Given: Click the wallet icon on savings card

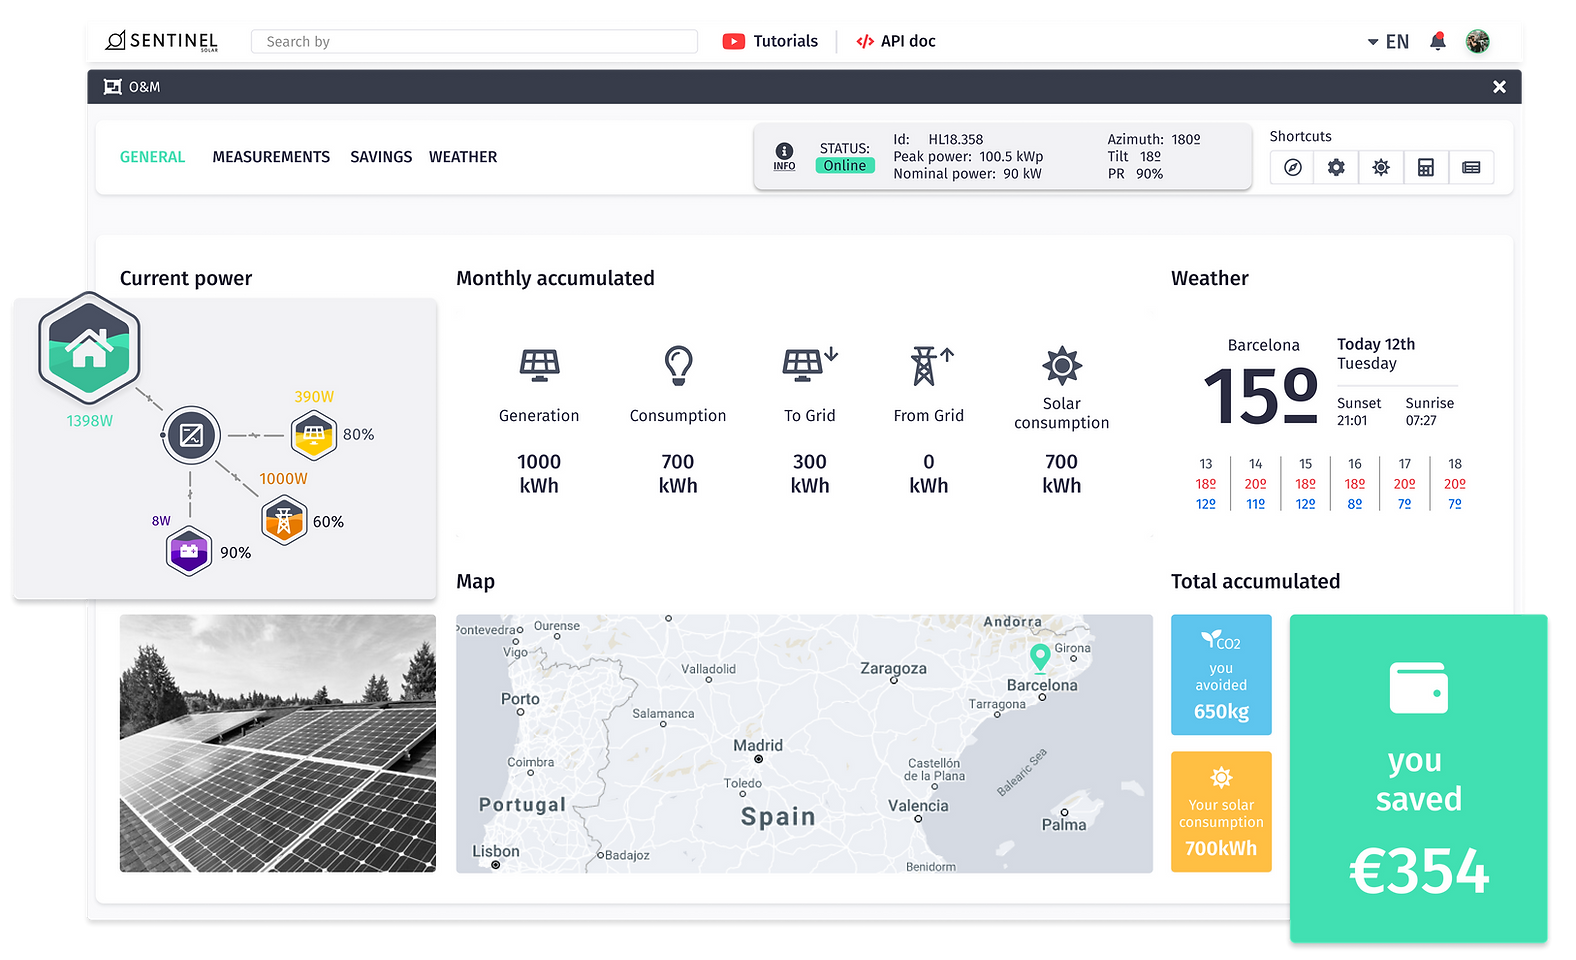Looking at the screenshot, I should [1418, 688].
